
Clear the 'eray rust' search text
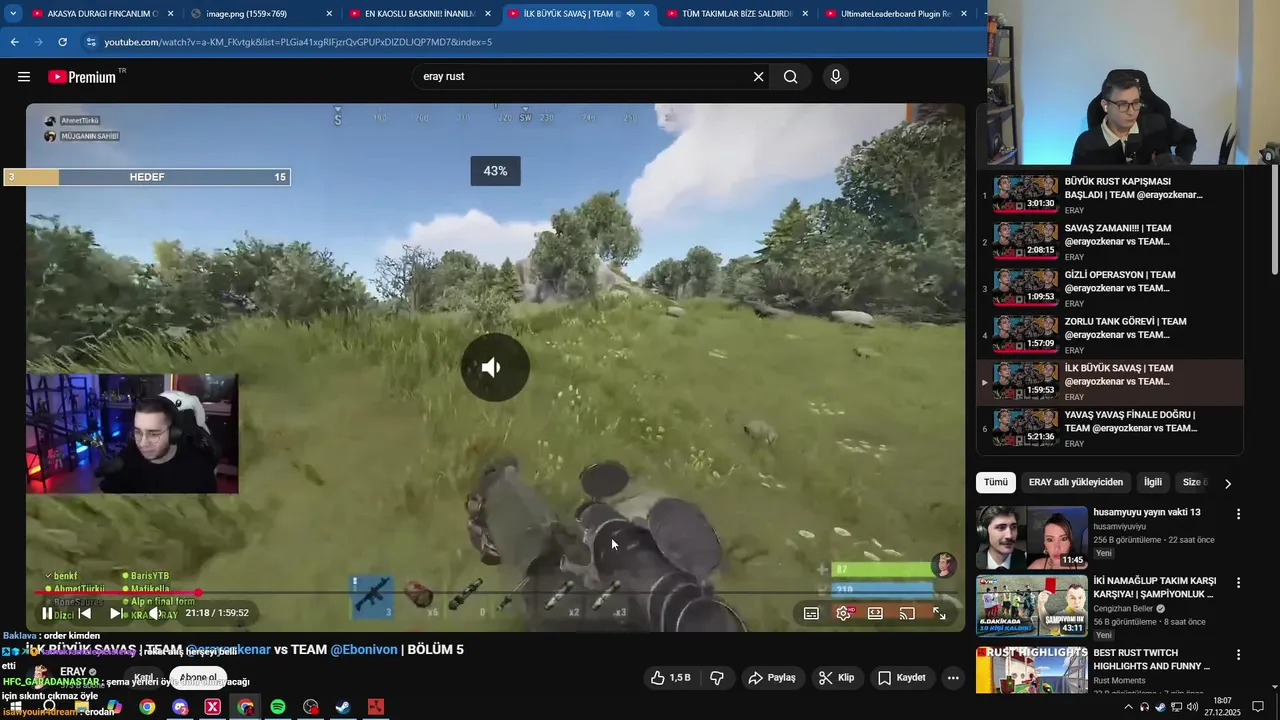pos(758,77)
